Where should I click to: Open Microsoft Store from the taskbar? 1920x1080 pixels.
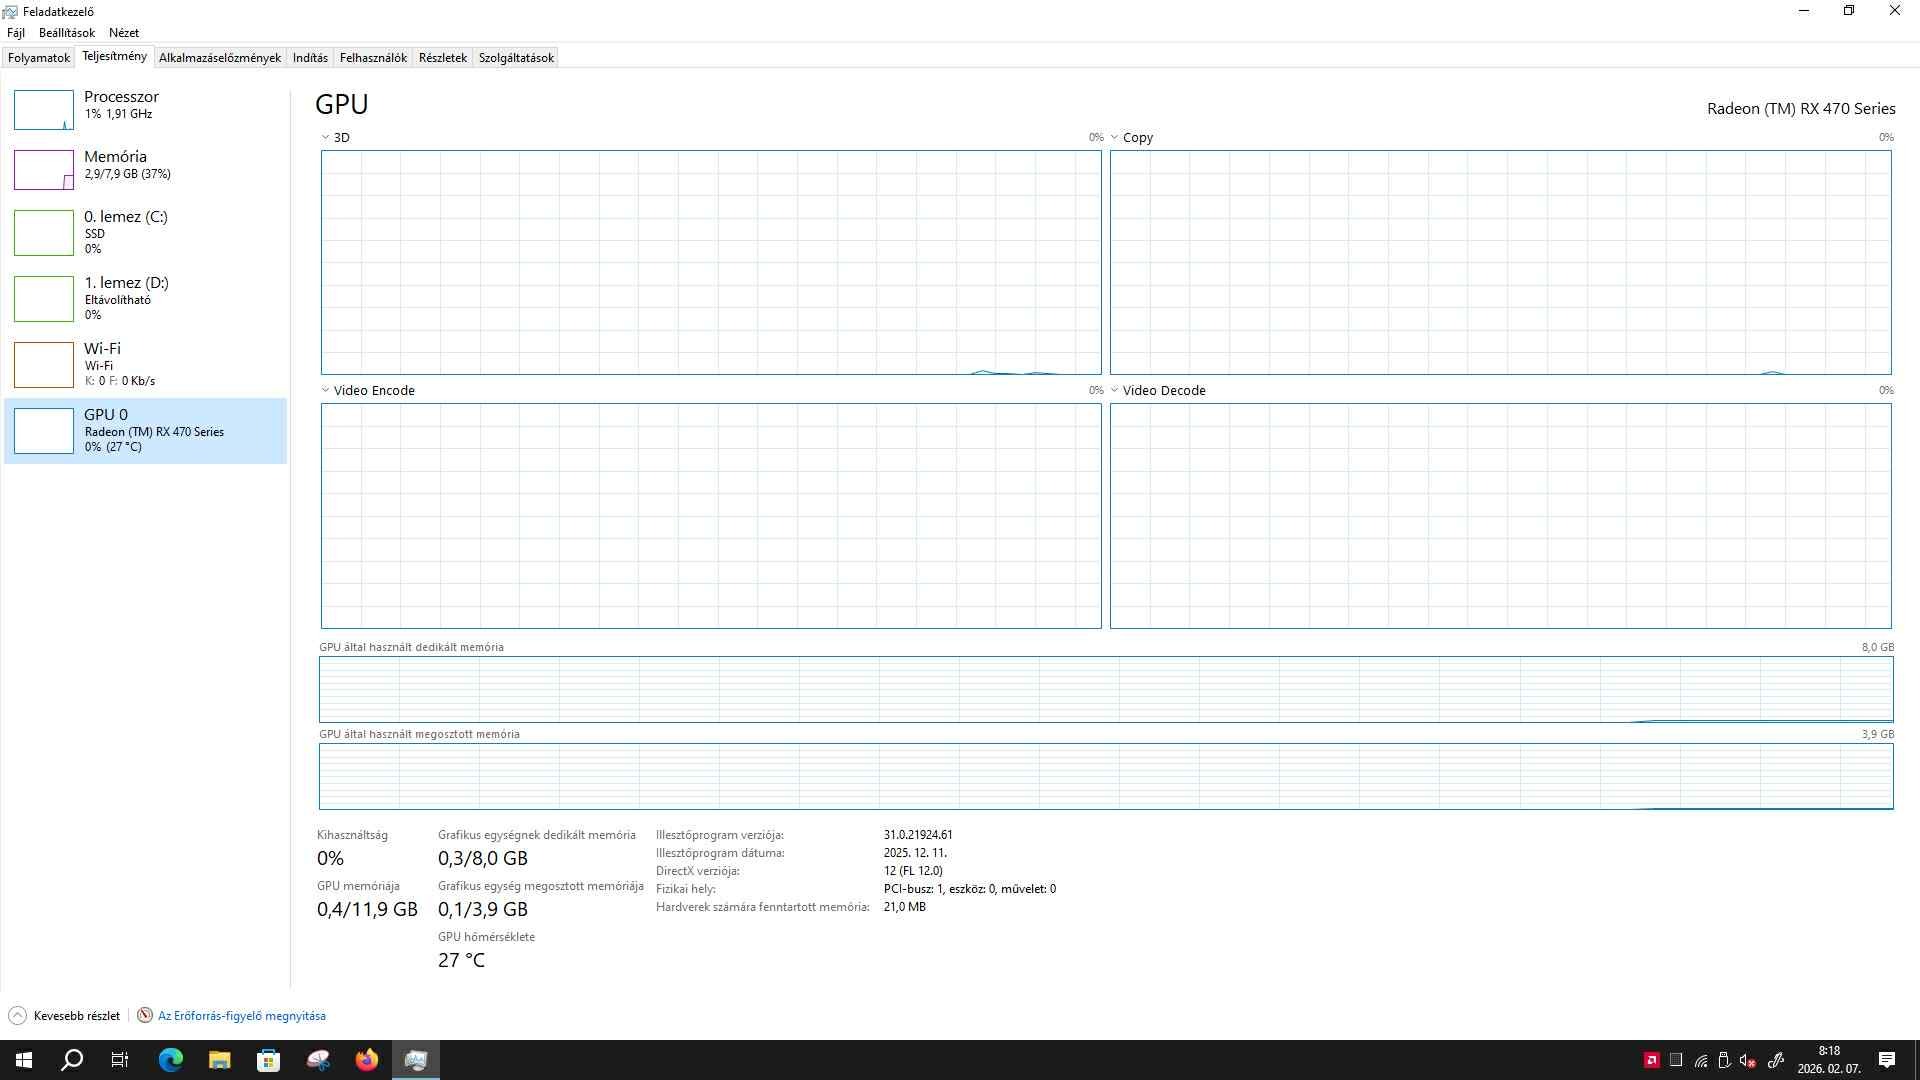tap(268, 1060)
